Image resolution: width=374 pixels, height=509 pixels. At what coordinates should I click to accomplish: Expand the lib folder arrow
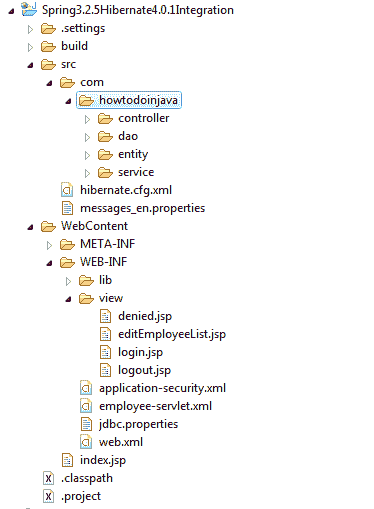click(68, 281)
